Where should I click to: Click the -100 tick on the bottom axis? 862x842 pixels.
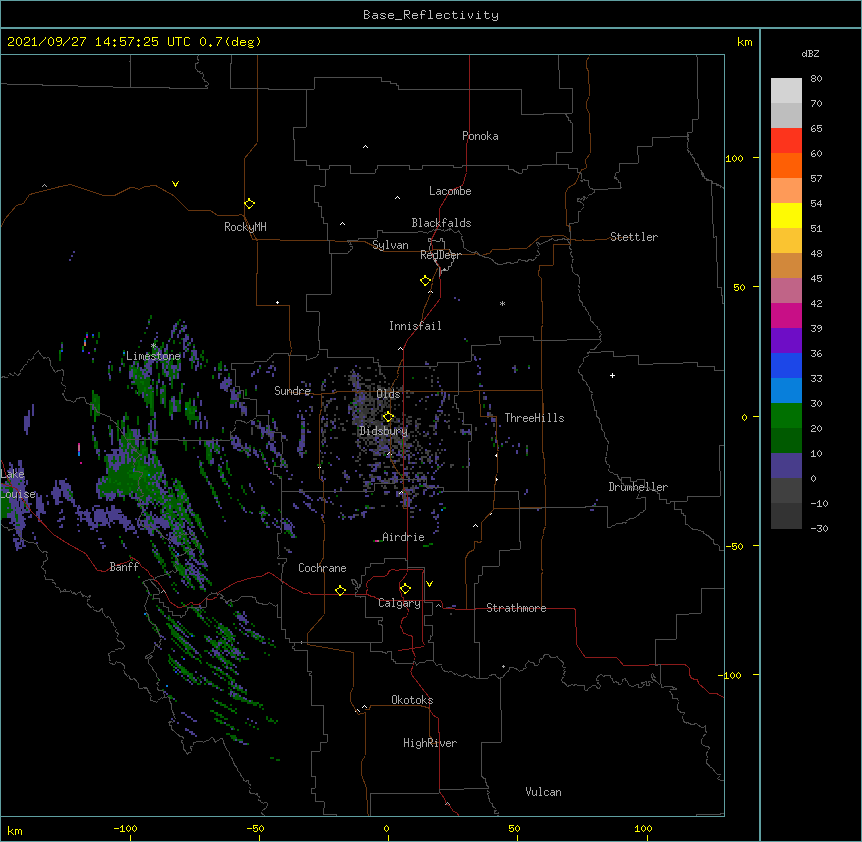125,829
